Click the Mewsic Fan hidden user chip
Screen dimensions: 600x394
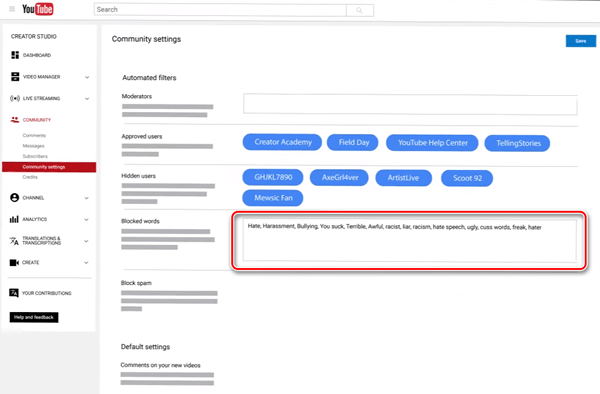[273, 198]
